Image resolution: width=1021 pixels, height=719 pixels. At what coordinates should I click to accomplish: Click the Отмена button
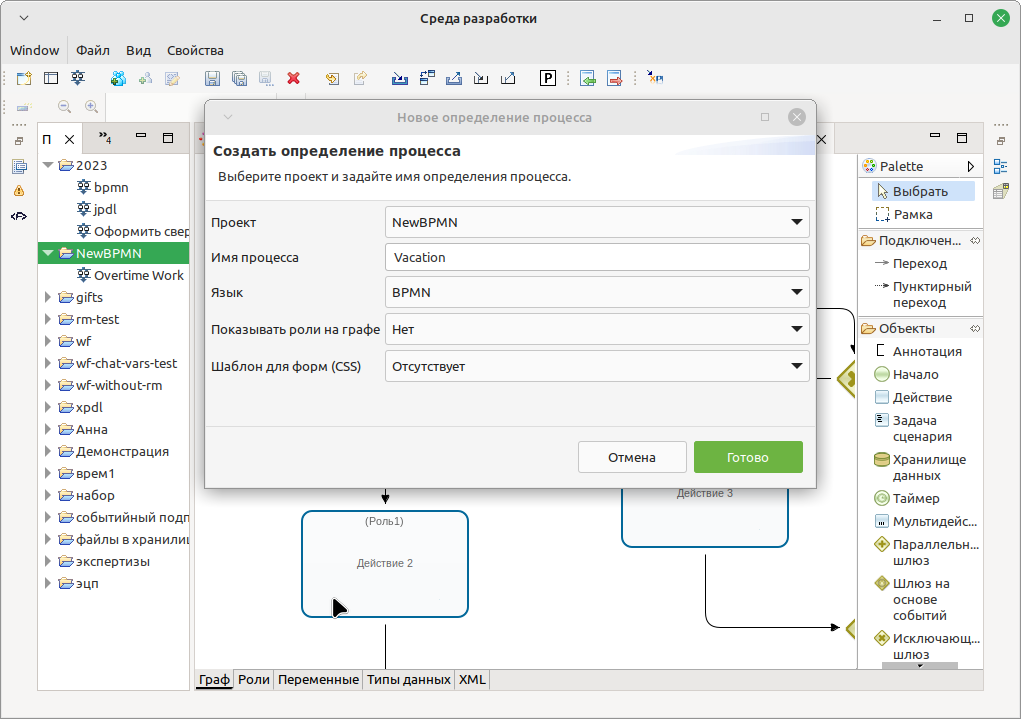(632, 457)
